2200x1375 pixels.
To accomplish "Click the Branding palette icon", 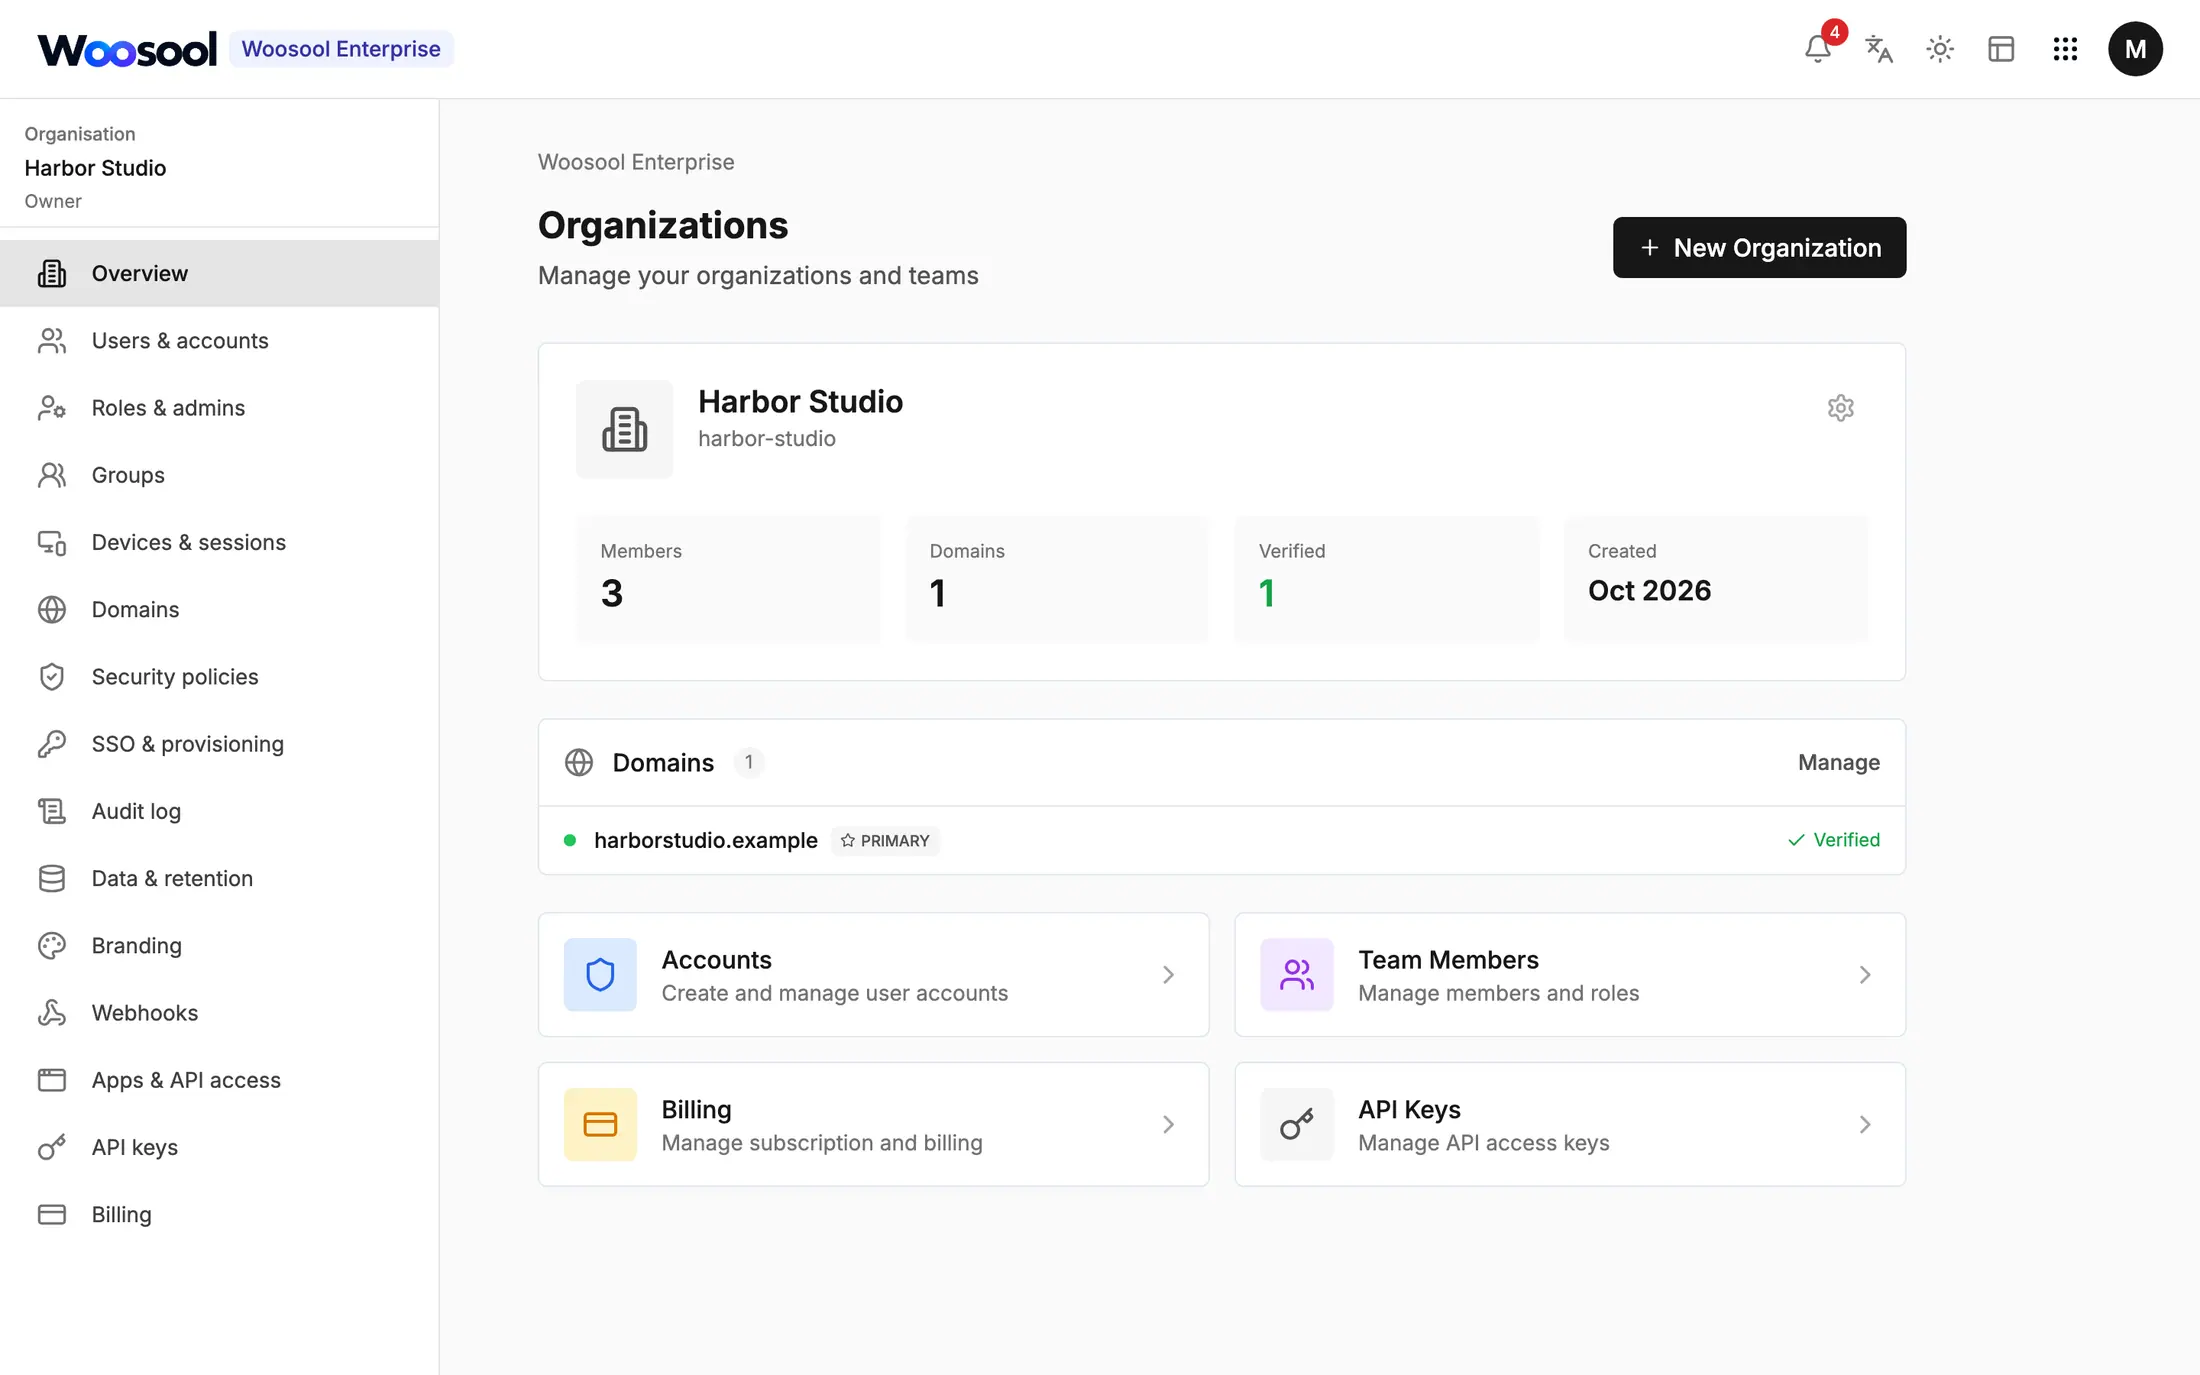I will pyautogui.click(x=52, y=945).
